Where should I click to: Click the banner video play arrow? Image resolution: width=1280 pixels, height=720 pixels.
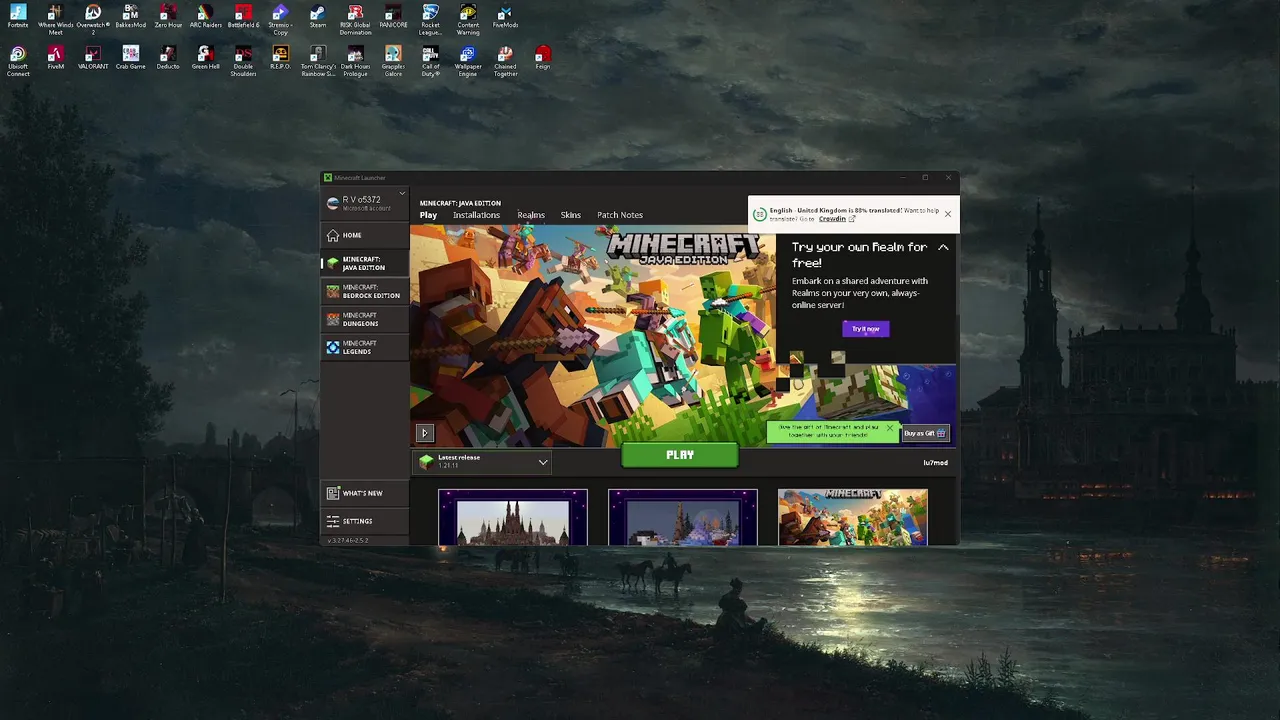[x=424, y=433]
